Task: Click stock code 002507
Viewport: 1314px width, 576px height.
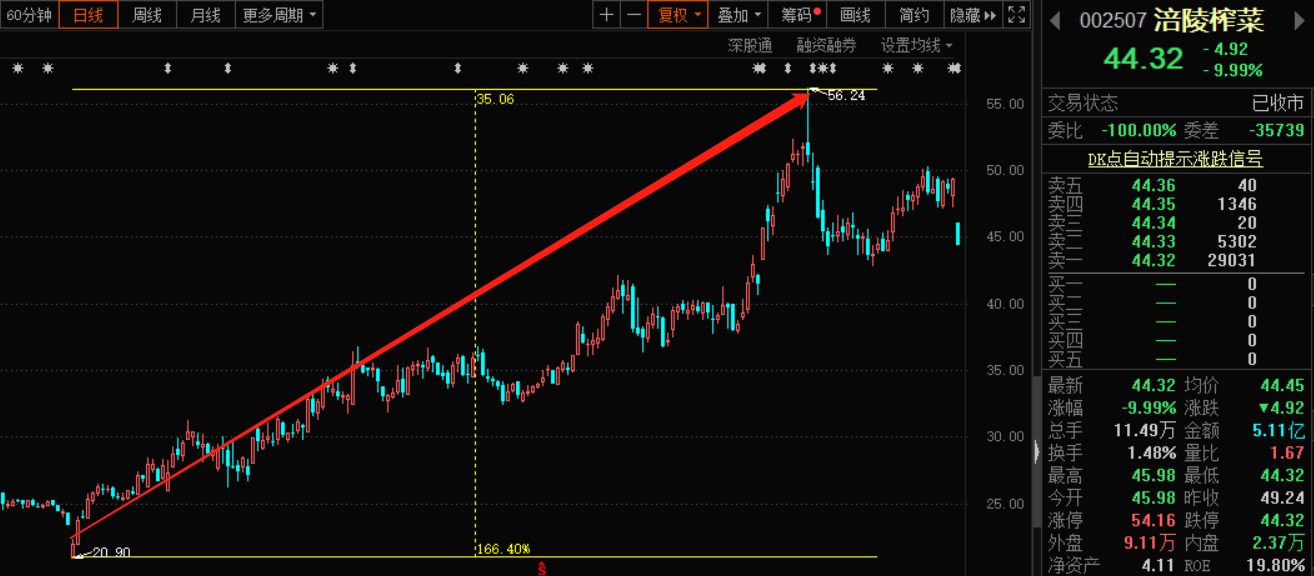Action: click(x=1113, y=21)
